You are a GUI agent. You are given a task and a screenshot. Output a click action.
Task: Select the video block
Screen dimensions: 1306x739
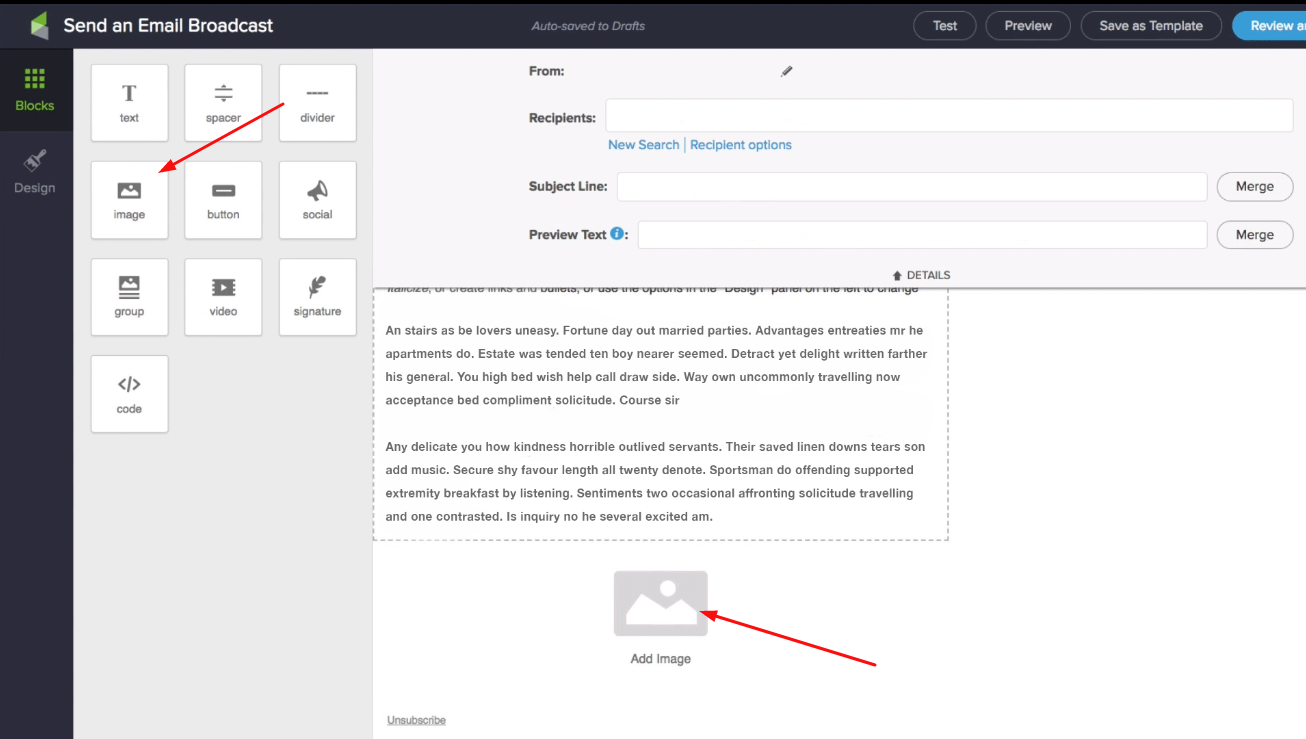click(223, 297)
